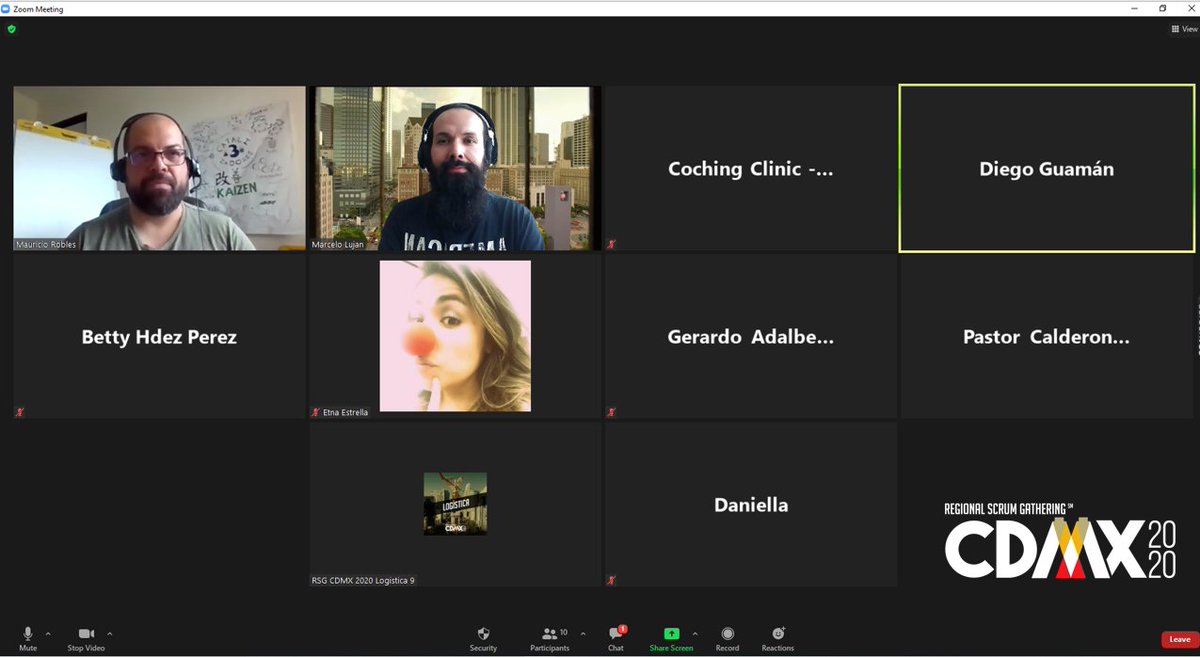1200x657 pixels.
Task: Click muted mic icon on Gerardo tile
Action: [x=611, y=412]
